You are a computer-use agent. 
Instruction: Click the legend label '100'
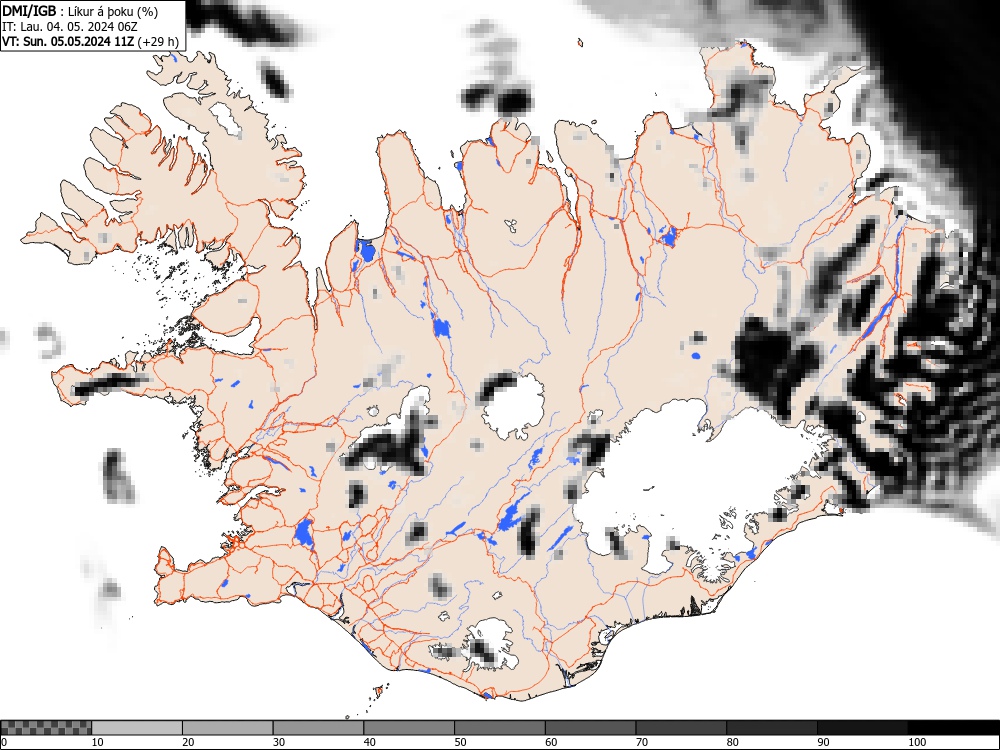point(916,742)
